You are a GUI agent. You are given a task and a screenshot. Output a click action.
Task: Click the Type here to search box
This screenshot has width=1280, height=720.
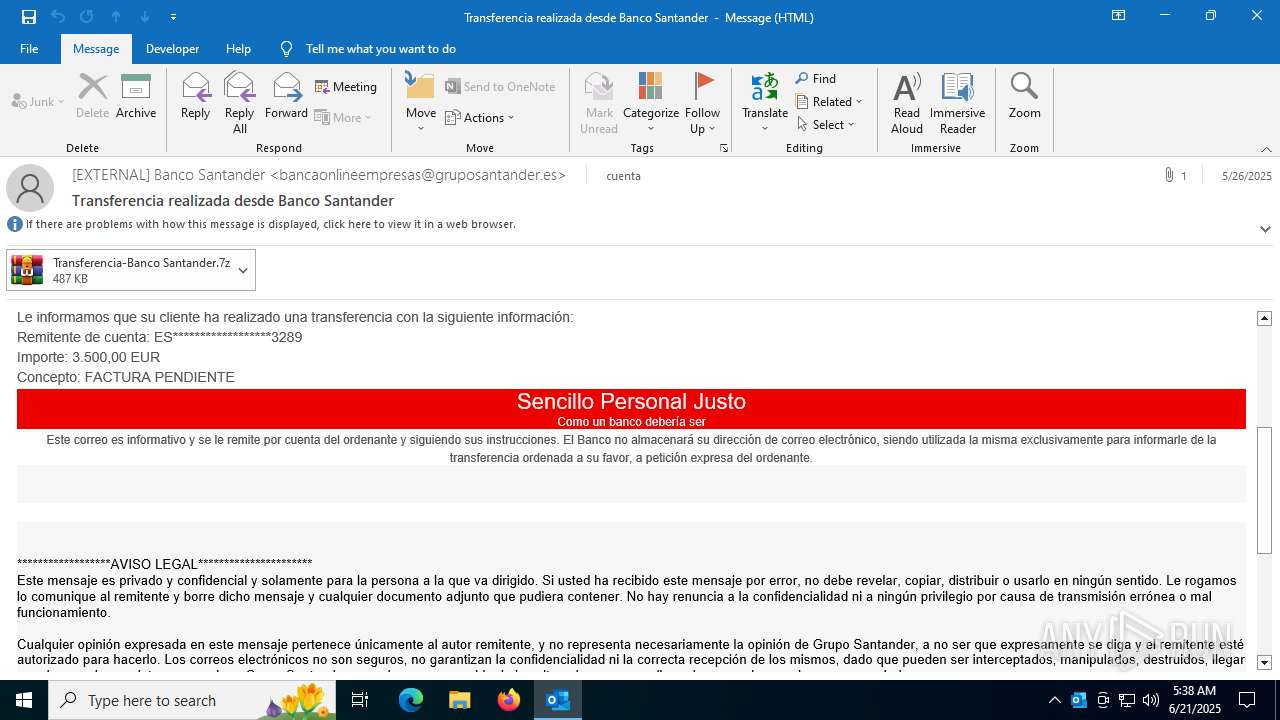pyautogui.click(x=192, y=700)
